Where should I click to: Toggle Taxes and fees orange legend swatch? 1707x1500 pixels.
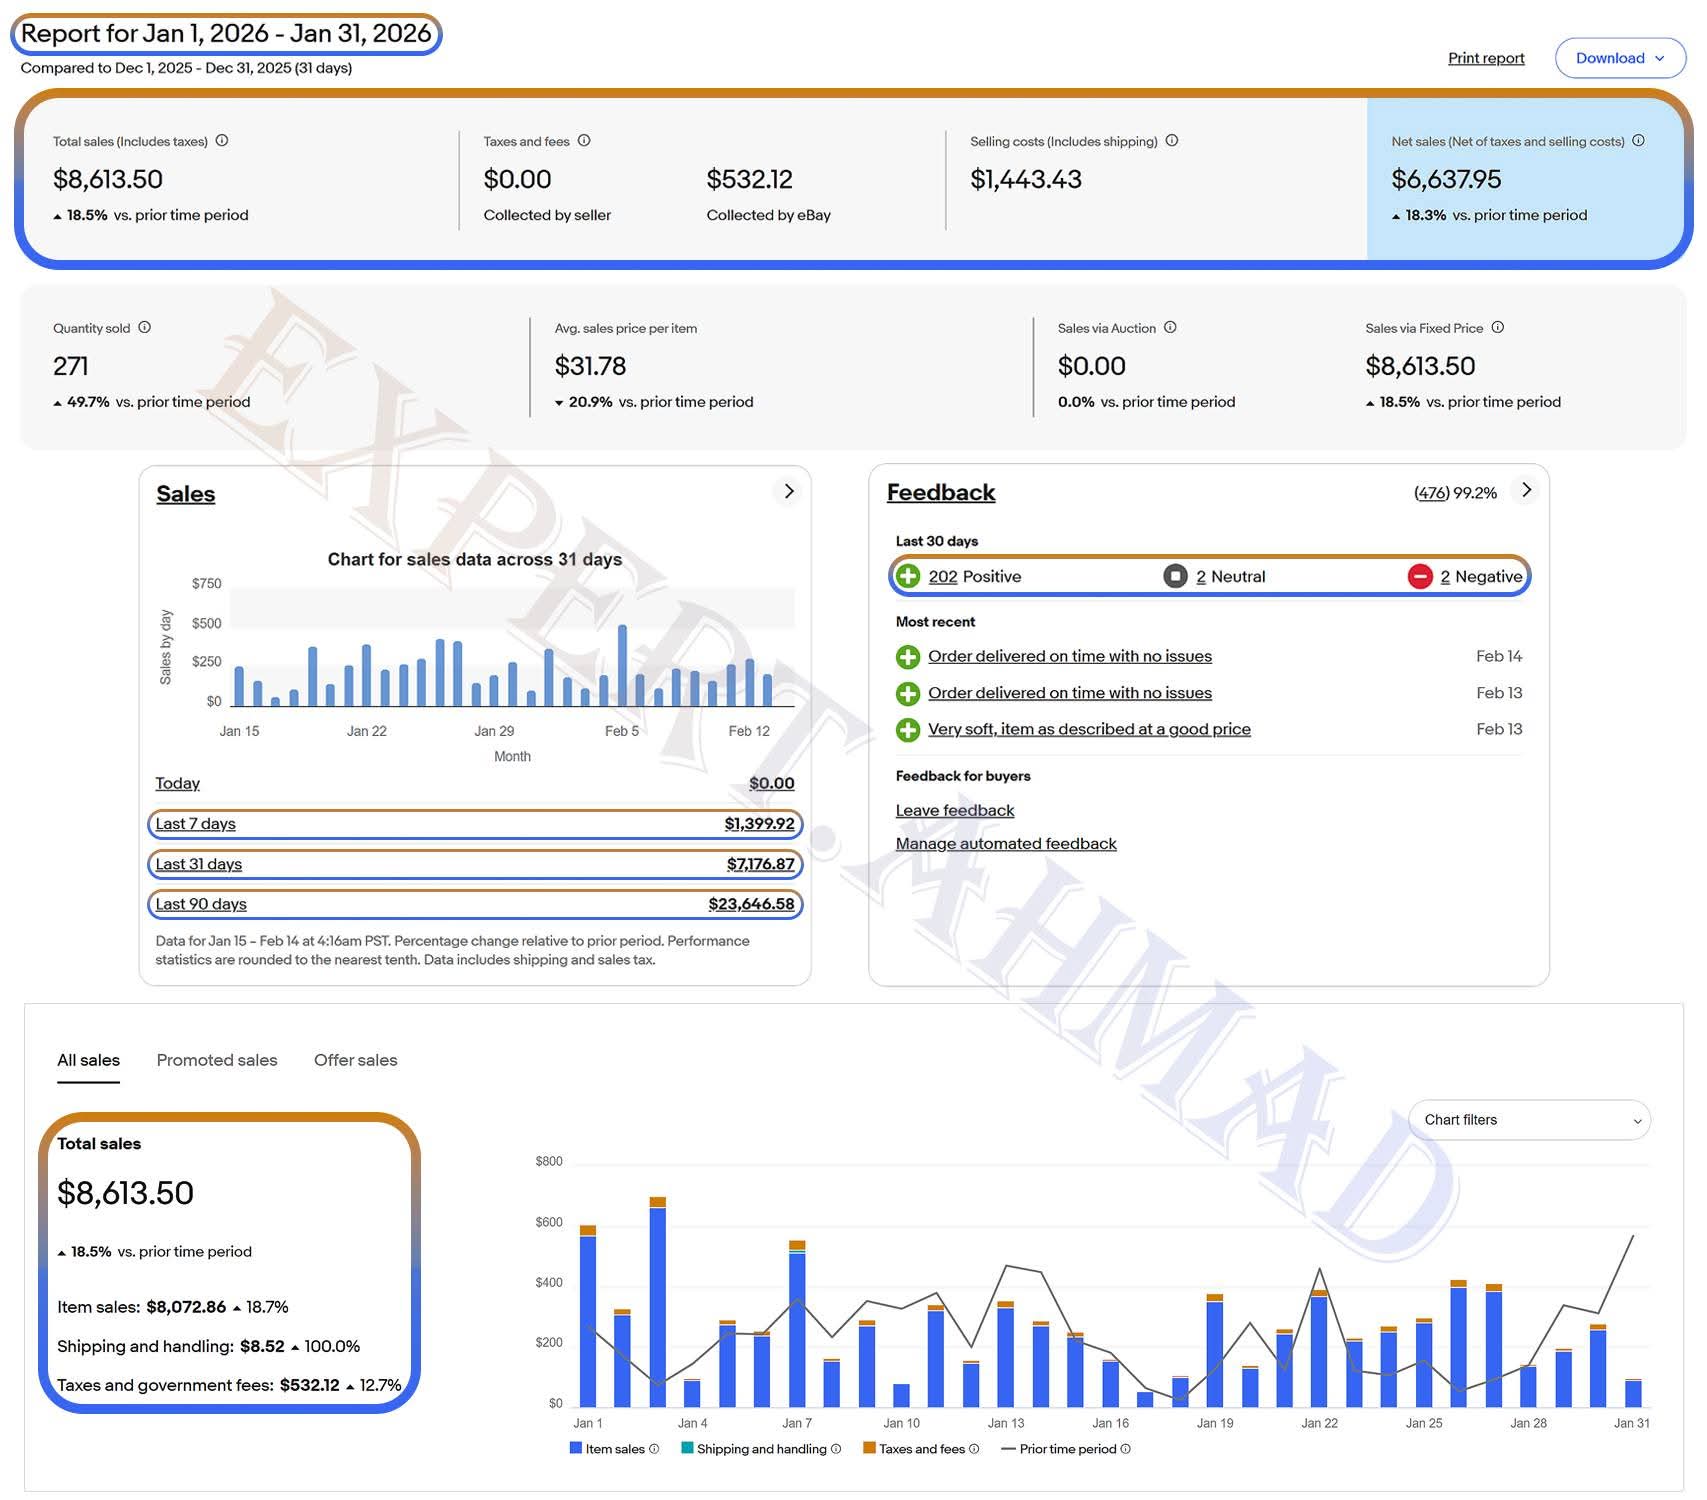click(869, 1448)
